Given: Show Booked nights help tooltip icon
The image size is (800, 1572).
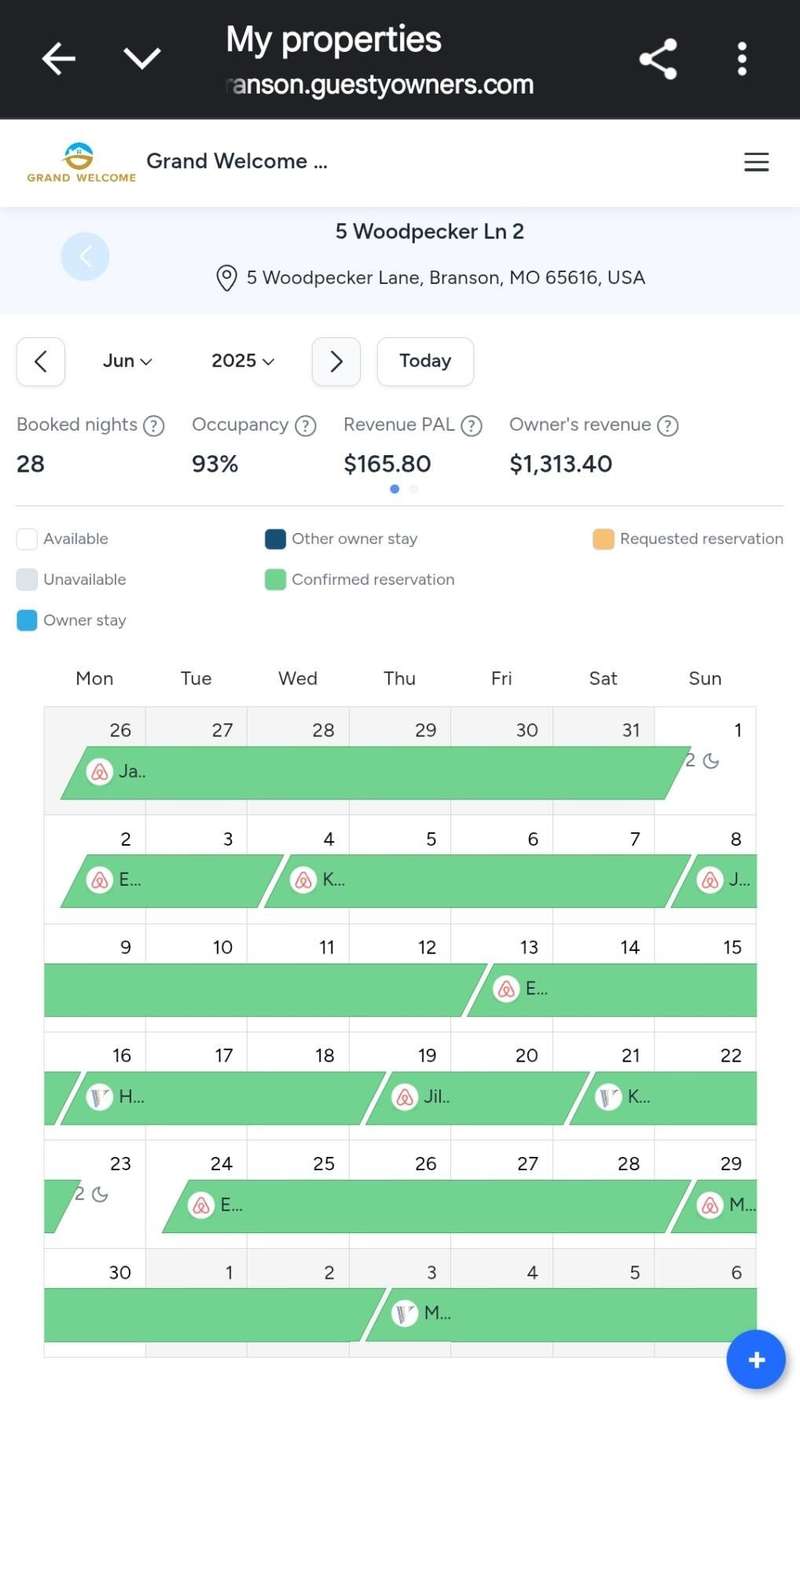Looking at the screenshot, I should 153,426.
